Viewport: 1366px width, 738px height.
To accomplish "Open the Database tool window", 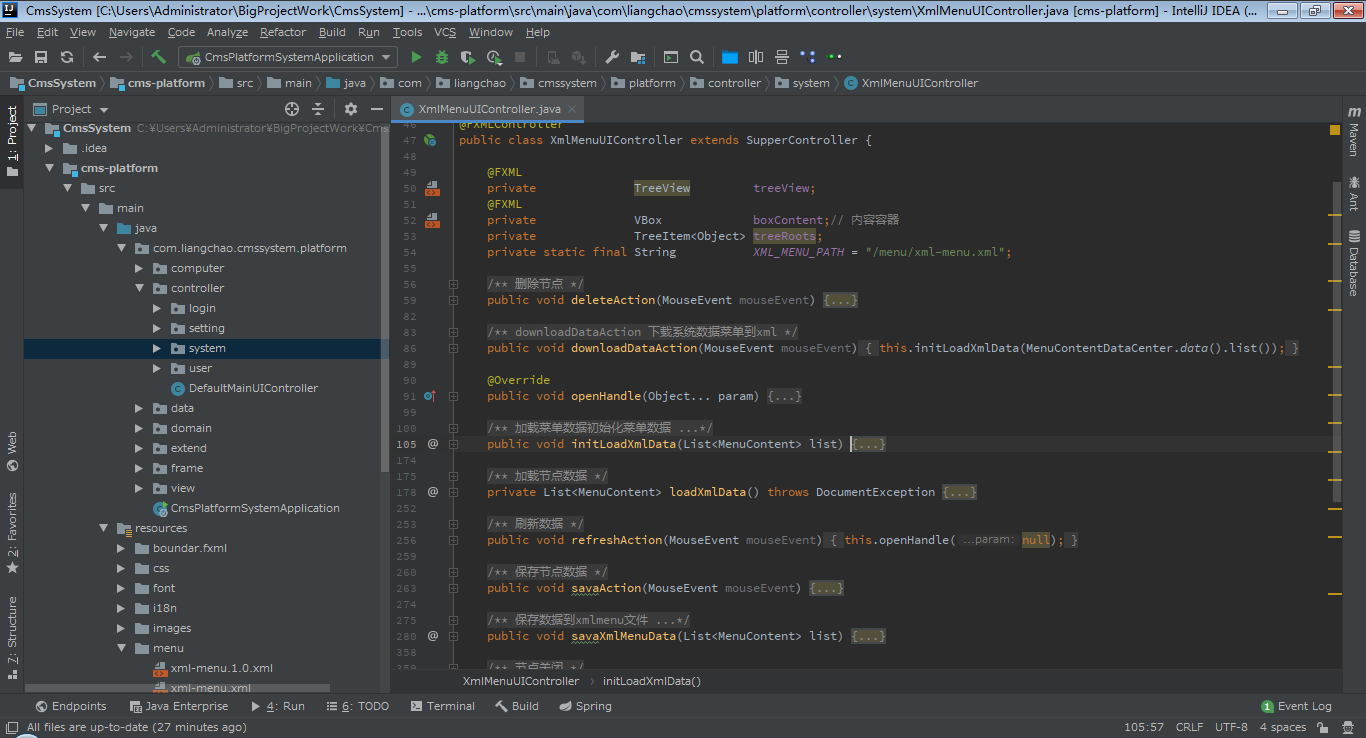I will coord(1354,262).
